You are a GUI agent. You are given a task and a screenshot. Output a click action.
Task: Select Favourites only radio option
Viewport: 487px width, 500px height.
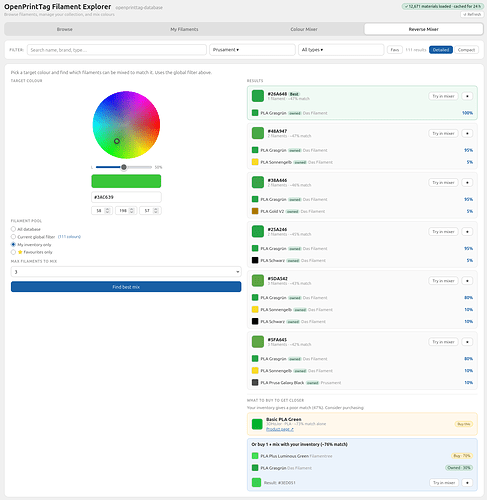click(13, 252)
